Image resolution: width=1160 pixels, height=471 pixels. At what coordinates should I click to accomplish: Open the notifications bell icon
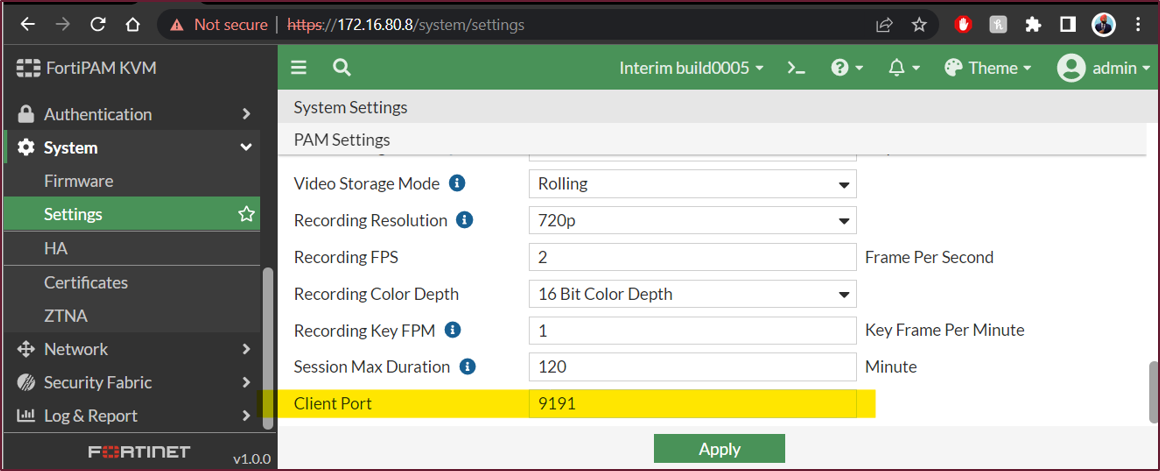[902, 68]
